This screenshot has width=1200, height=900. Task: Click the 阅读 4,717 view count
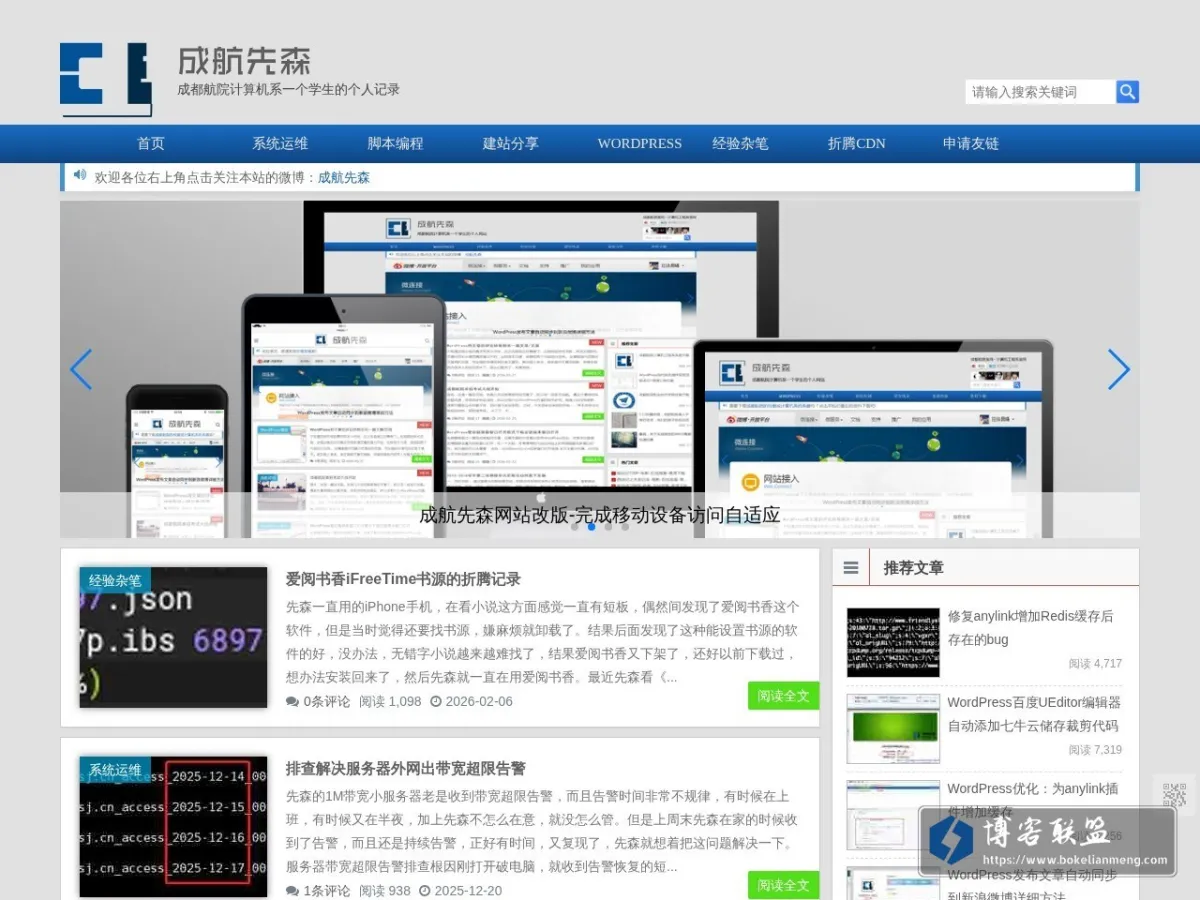pyautogui.click(x=1095, y=663)
